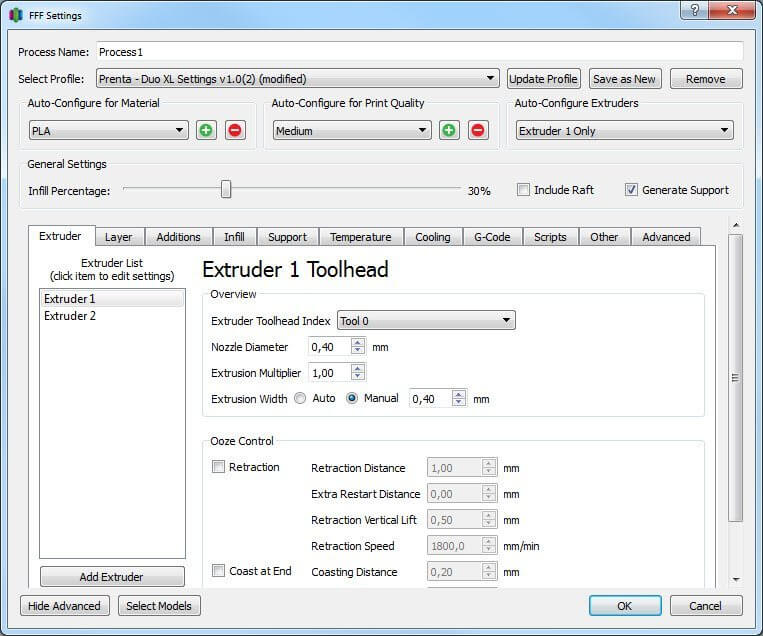Expand the Extruder Toolhead Index dropdown
Image resolution: width=763 pixels, height=636 pixels.
coord(426,321)
